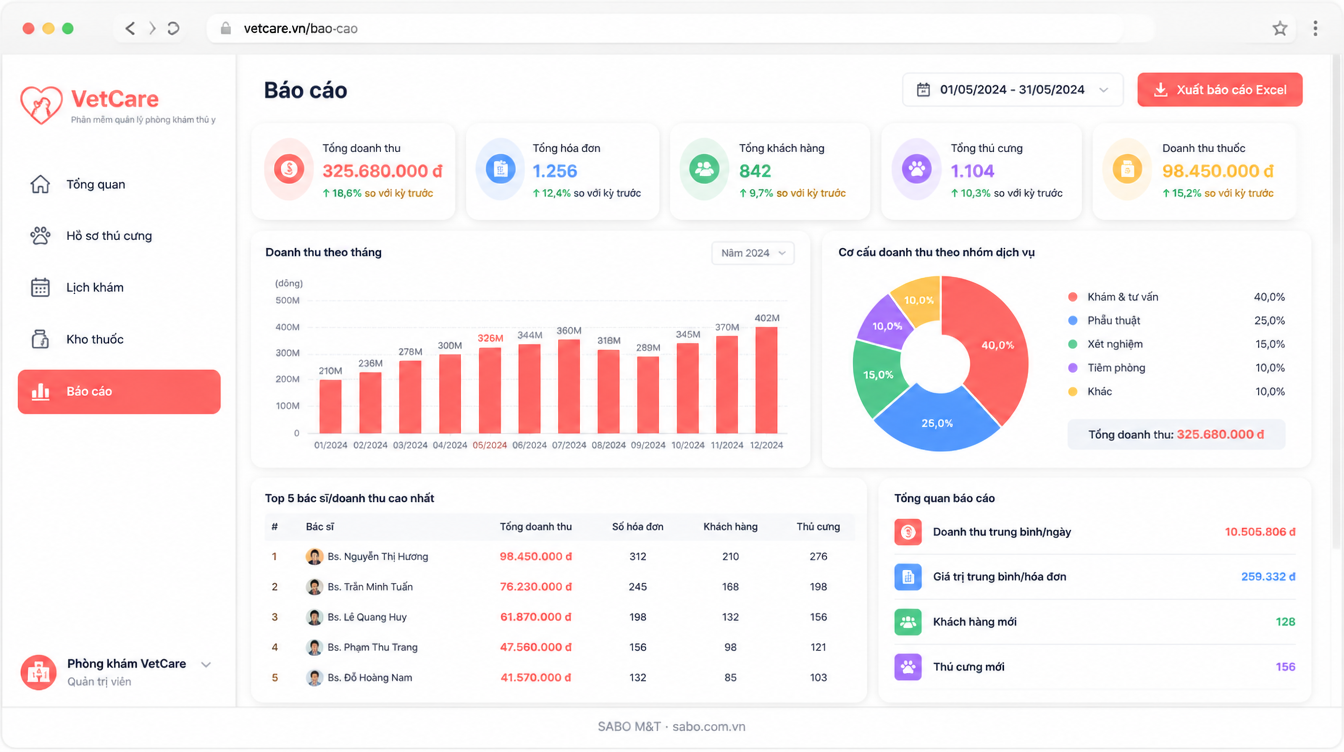Click the padlock icon in address bar

pos(225,29)
